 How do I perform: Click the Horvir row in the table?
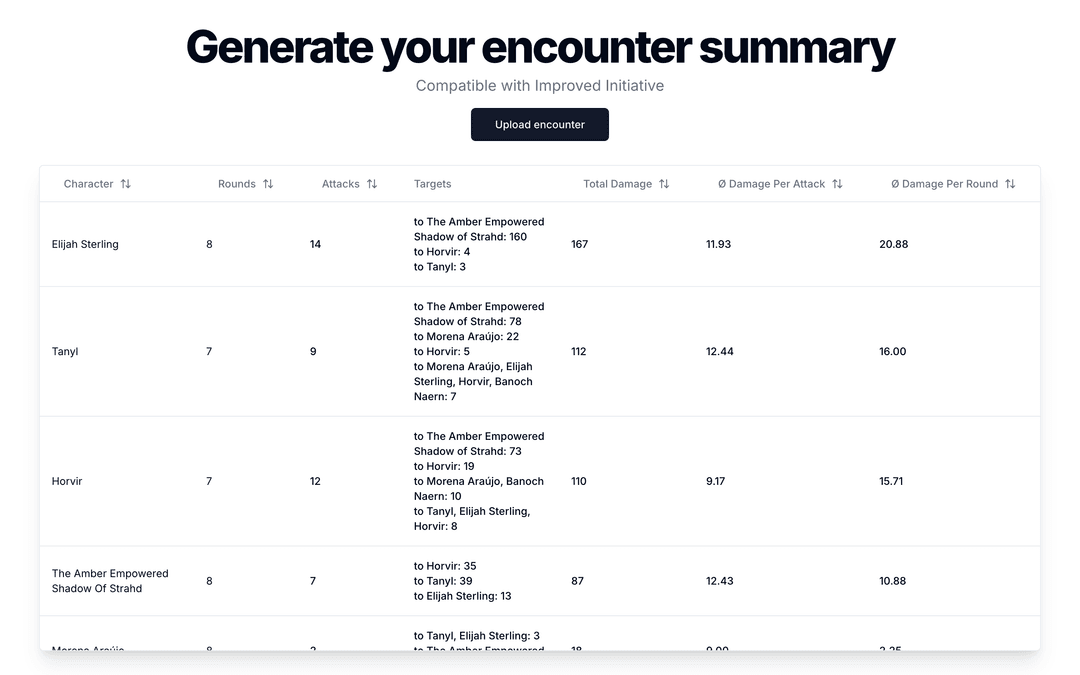[66, 481]
